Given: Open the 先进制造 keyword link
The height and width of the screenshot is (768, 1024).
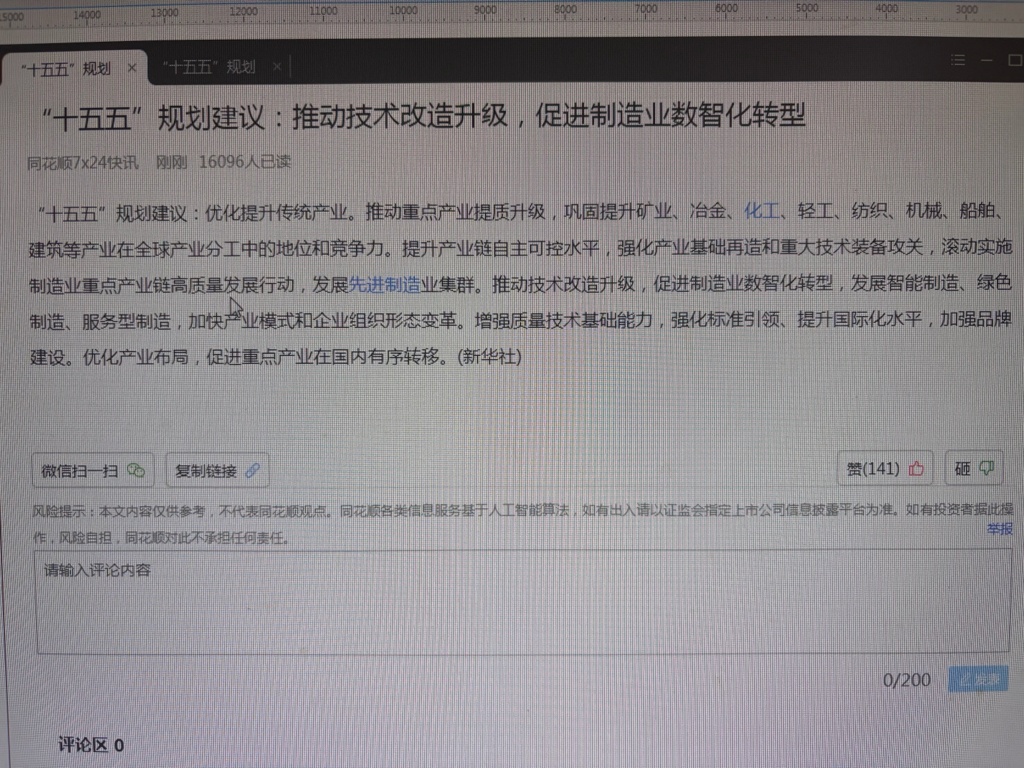Looking at the screenshot, I should pyautogui.click(x=384, y=284).
